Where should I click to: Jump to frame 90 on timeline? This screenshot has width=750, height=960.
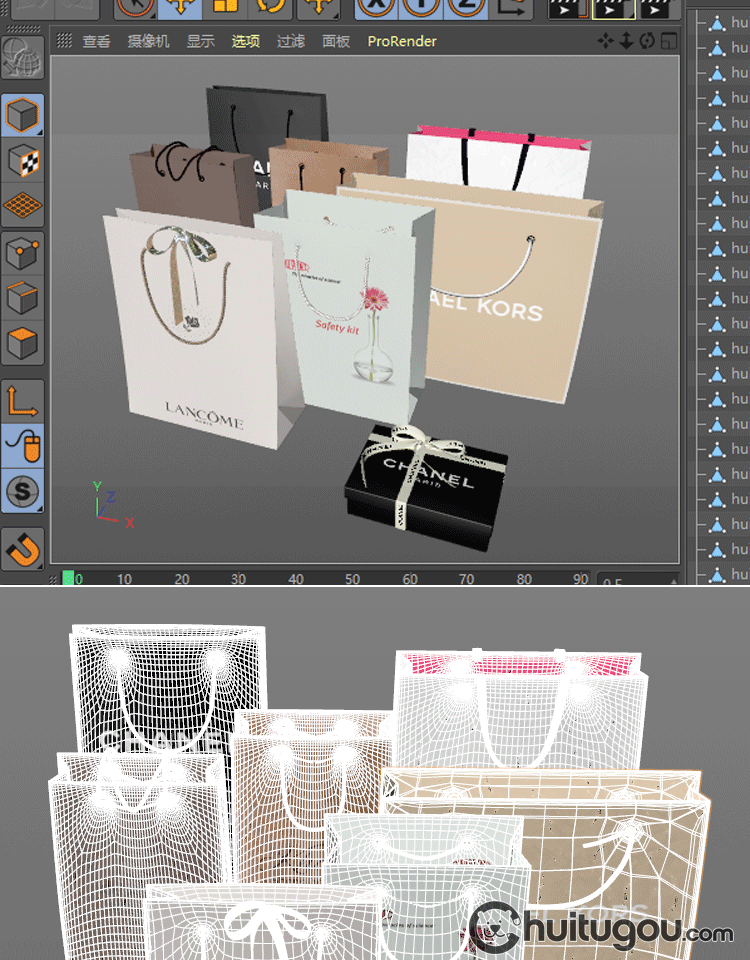point(580,579)
